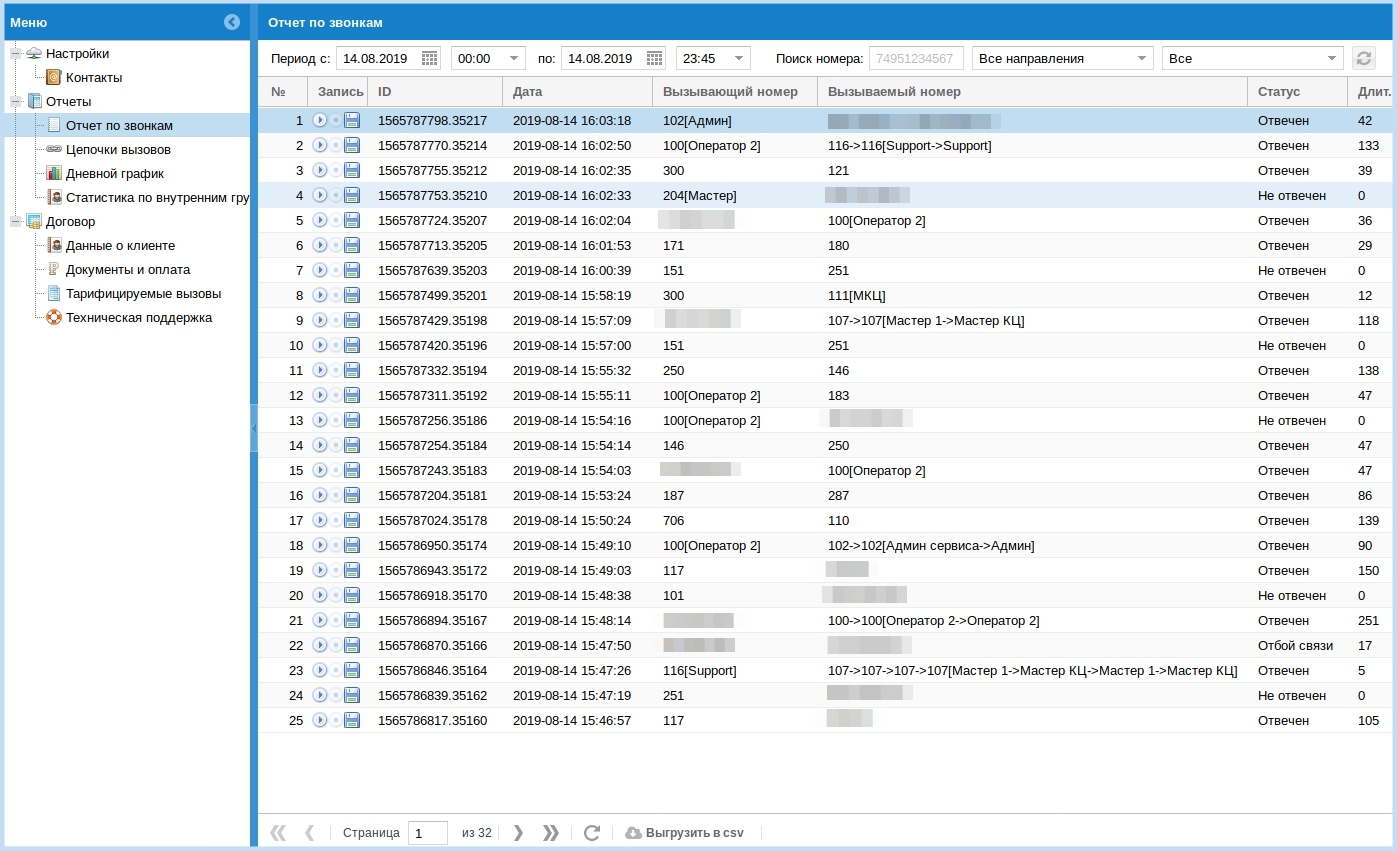Collapse the Меню side panel arrow
This screenshot has width=1397, height=851.
(x=232, y=22)
